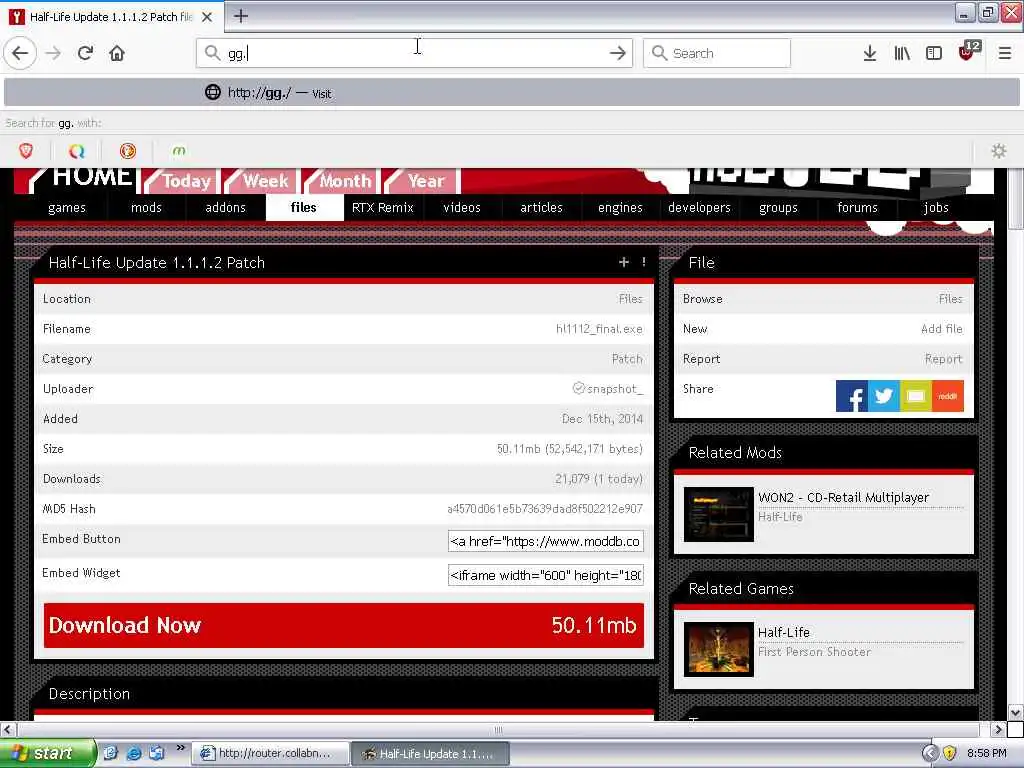
Task: Click the plus icon in patch header
Action: click(624, 262)
